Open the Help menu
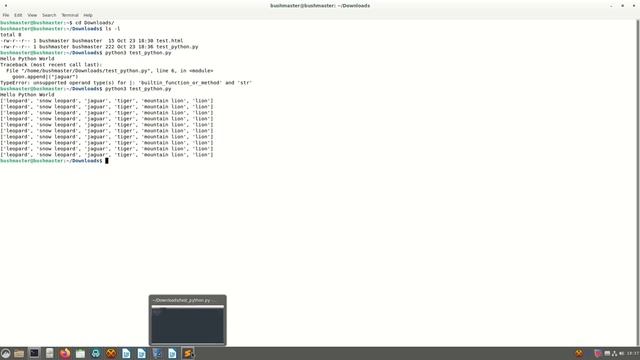The width and height of the screenshot is (640, 360). (x=88, y=15)
